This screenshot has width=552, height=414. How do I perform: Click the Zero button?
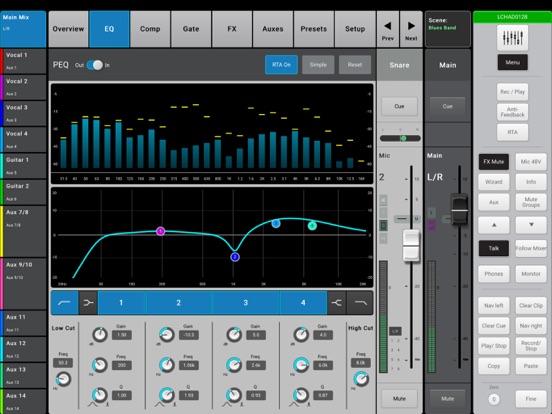coord(494,399)
